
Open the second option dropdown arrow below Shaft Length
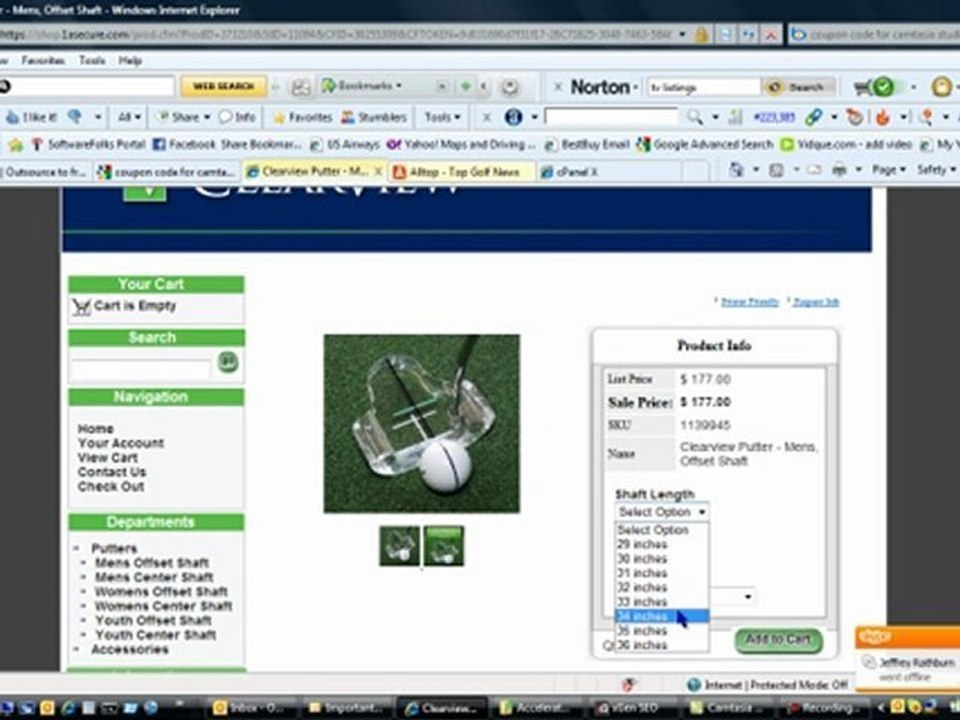[x=748, y=596]
